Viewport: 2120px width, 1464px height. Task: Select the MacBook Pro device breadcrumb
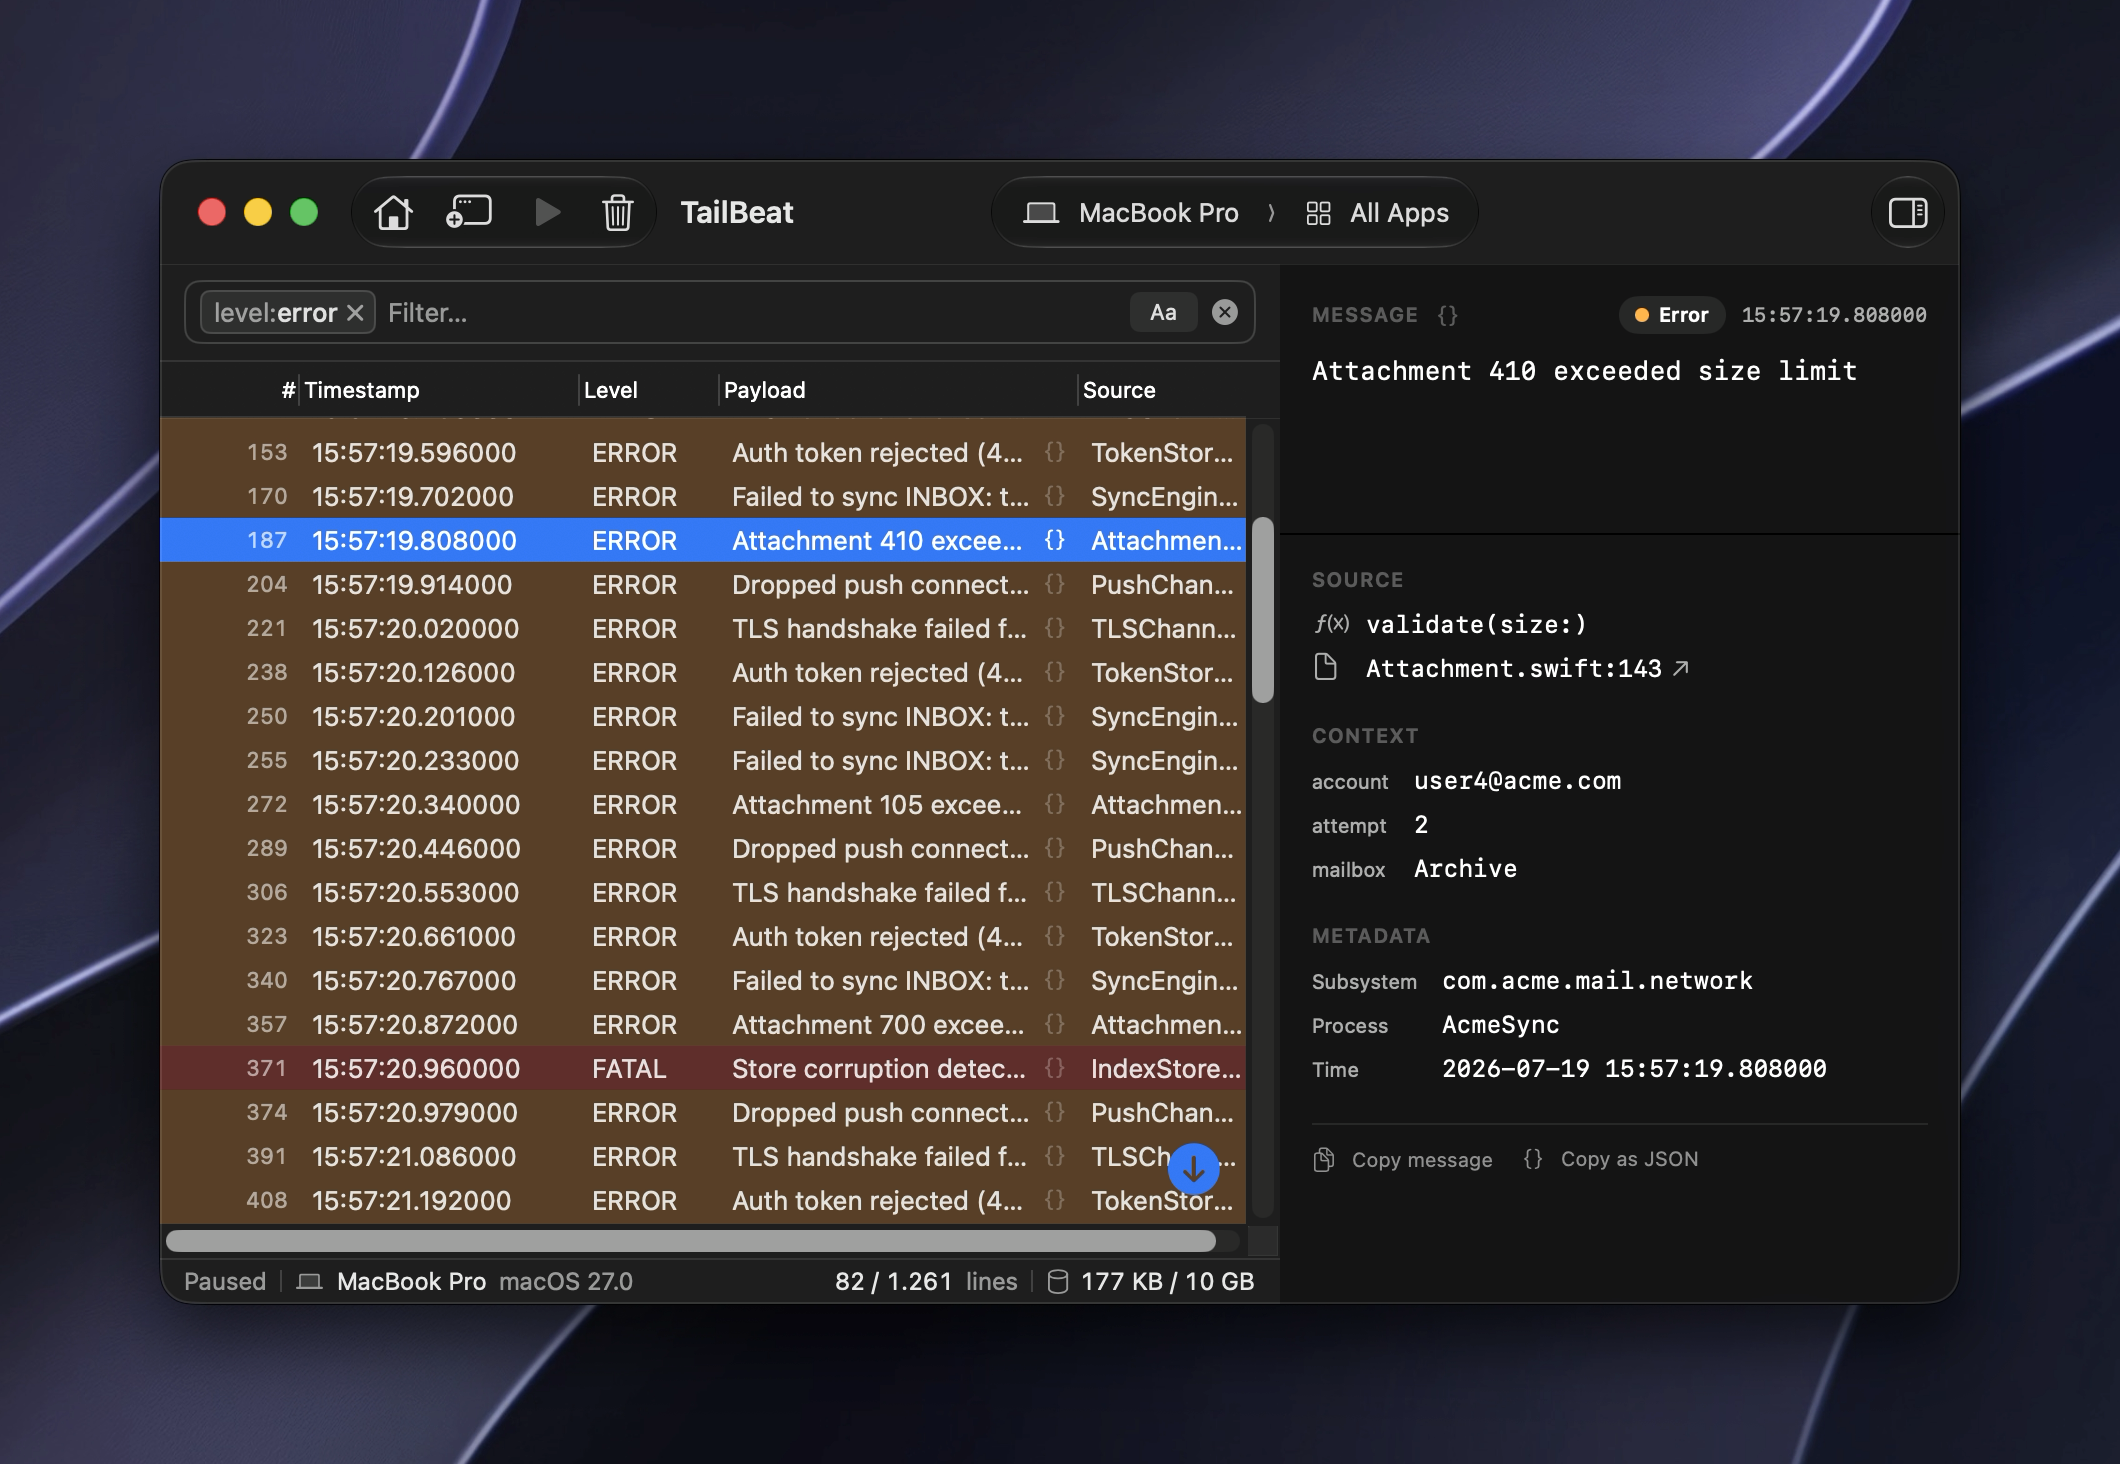pos(1131,213)
